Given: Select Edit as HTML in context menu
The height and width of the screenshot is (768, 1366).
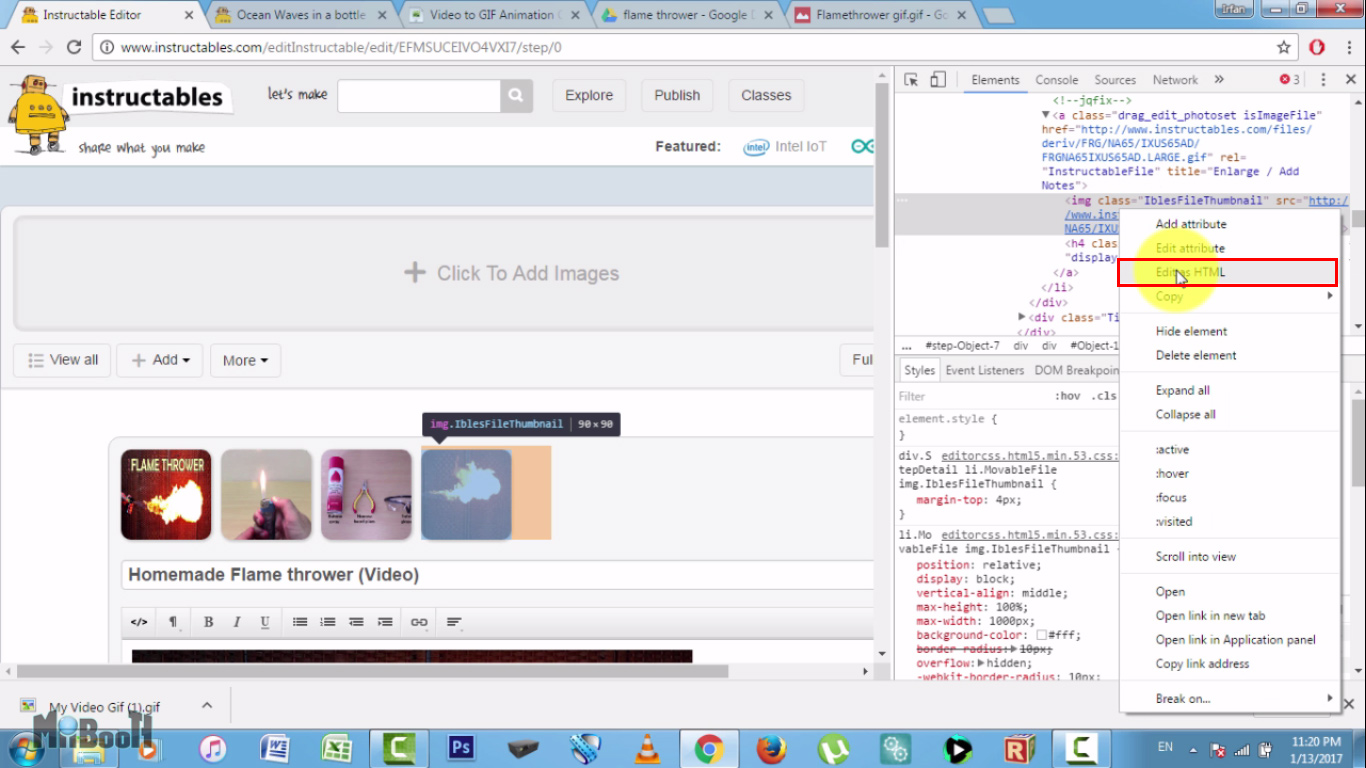Looking at the screenshot, I should tap(1230, 272).
